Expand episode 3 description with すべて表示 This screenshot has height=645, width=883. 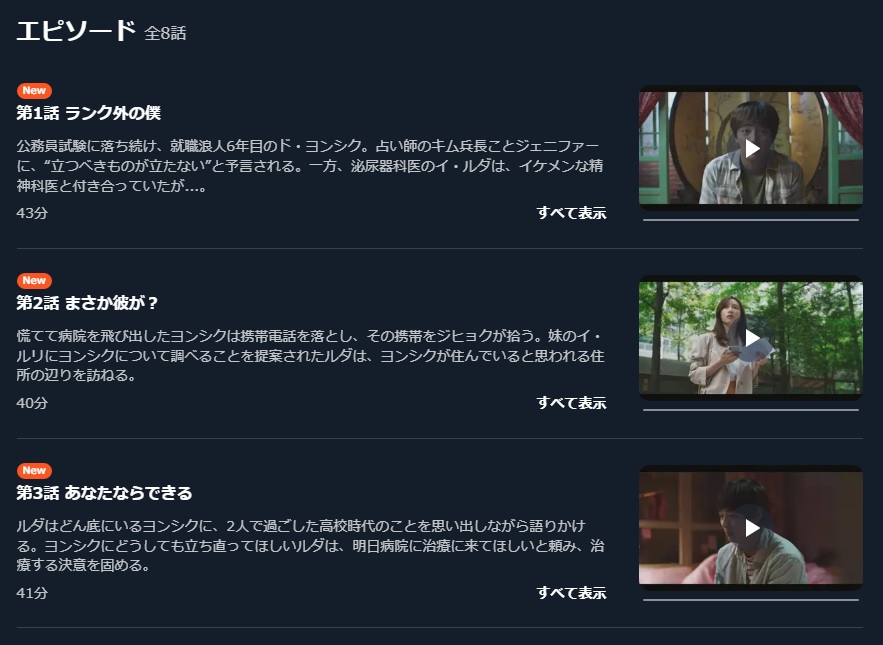pos(571,593)
